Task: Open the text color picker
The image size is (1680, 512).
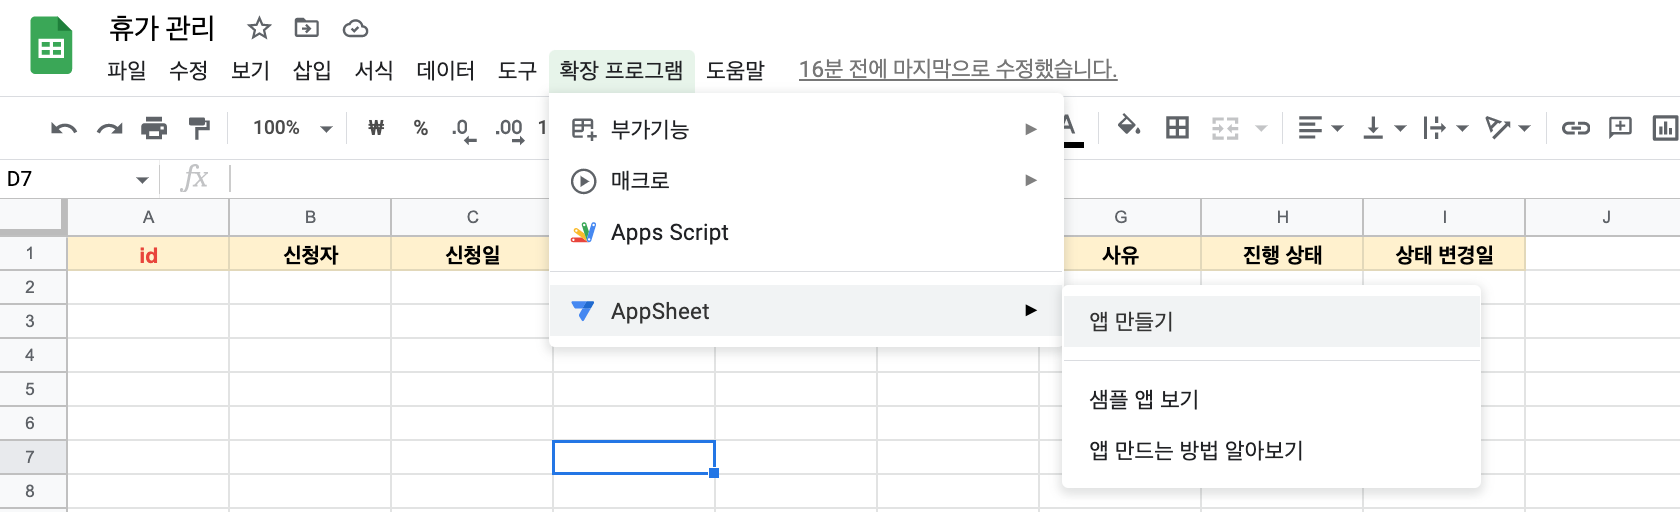Action: tap(1071, 130)
